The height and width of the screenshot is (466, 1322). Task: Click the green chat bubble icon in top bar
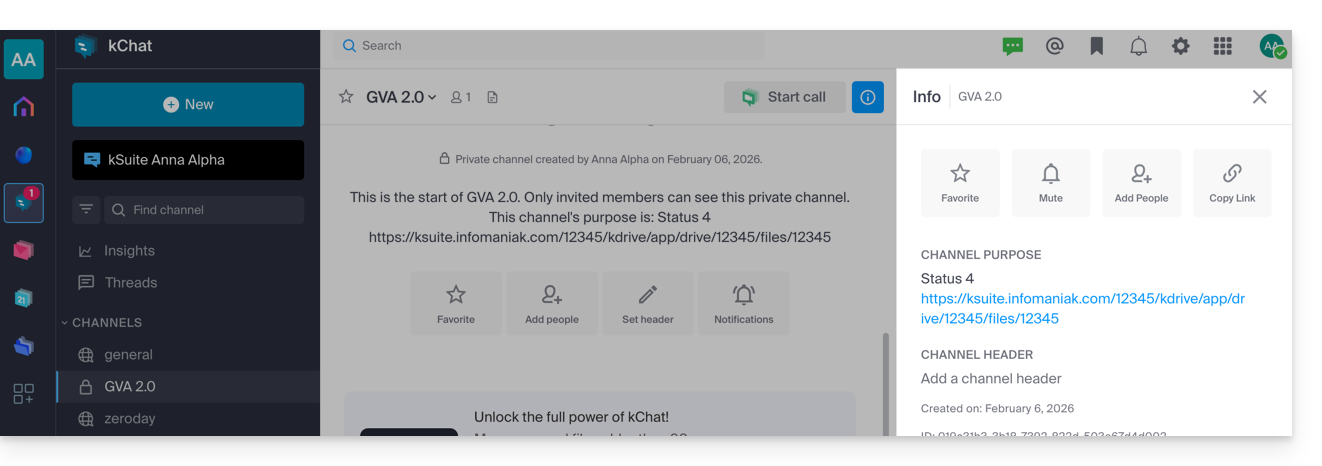(1013, 46)
